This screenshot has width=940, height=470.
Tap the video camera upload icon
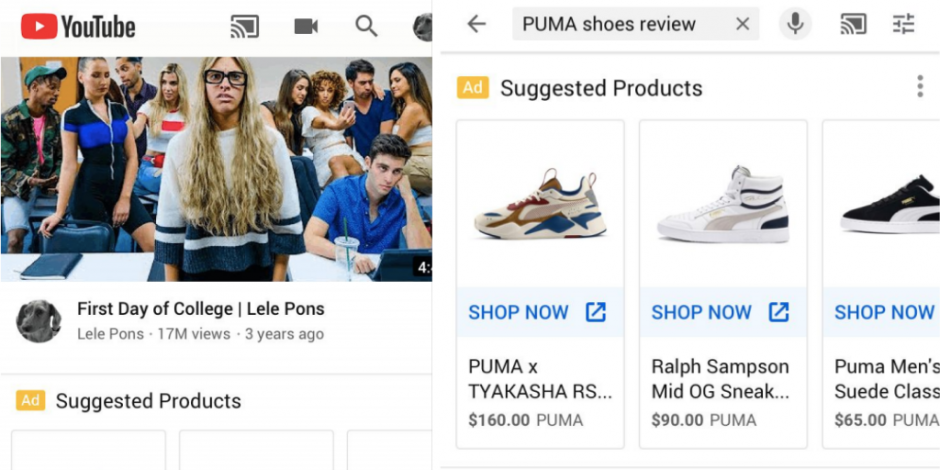click(x=306, y=26)
